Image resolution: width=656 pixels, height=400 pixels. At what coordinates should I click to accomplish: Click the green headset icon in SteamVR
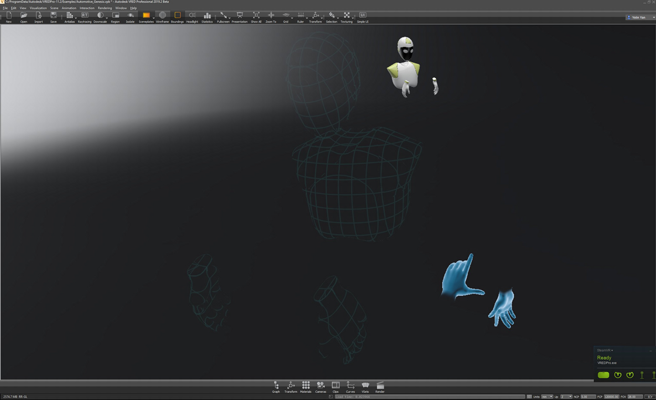603,375
